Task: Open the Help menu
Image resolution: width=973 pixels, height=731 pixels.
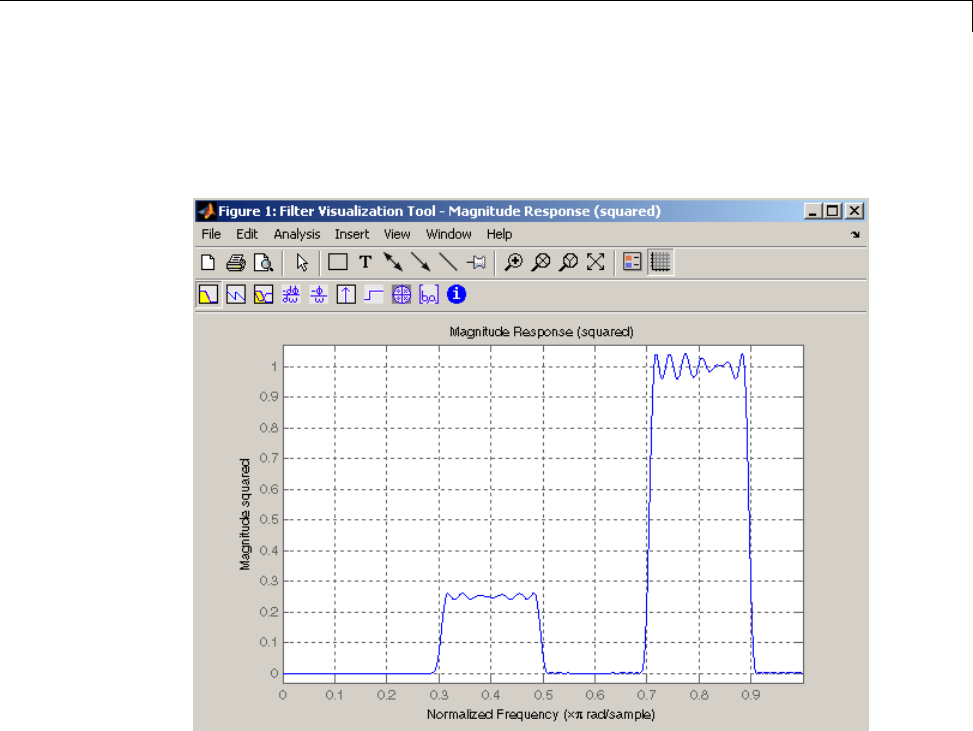Action: coord(499,234)
